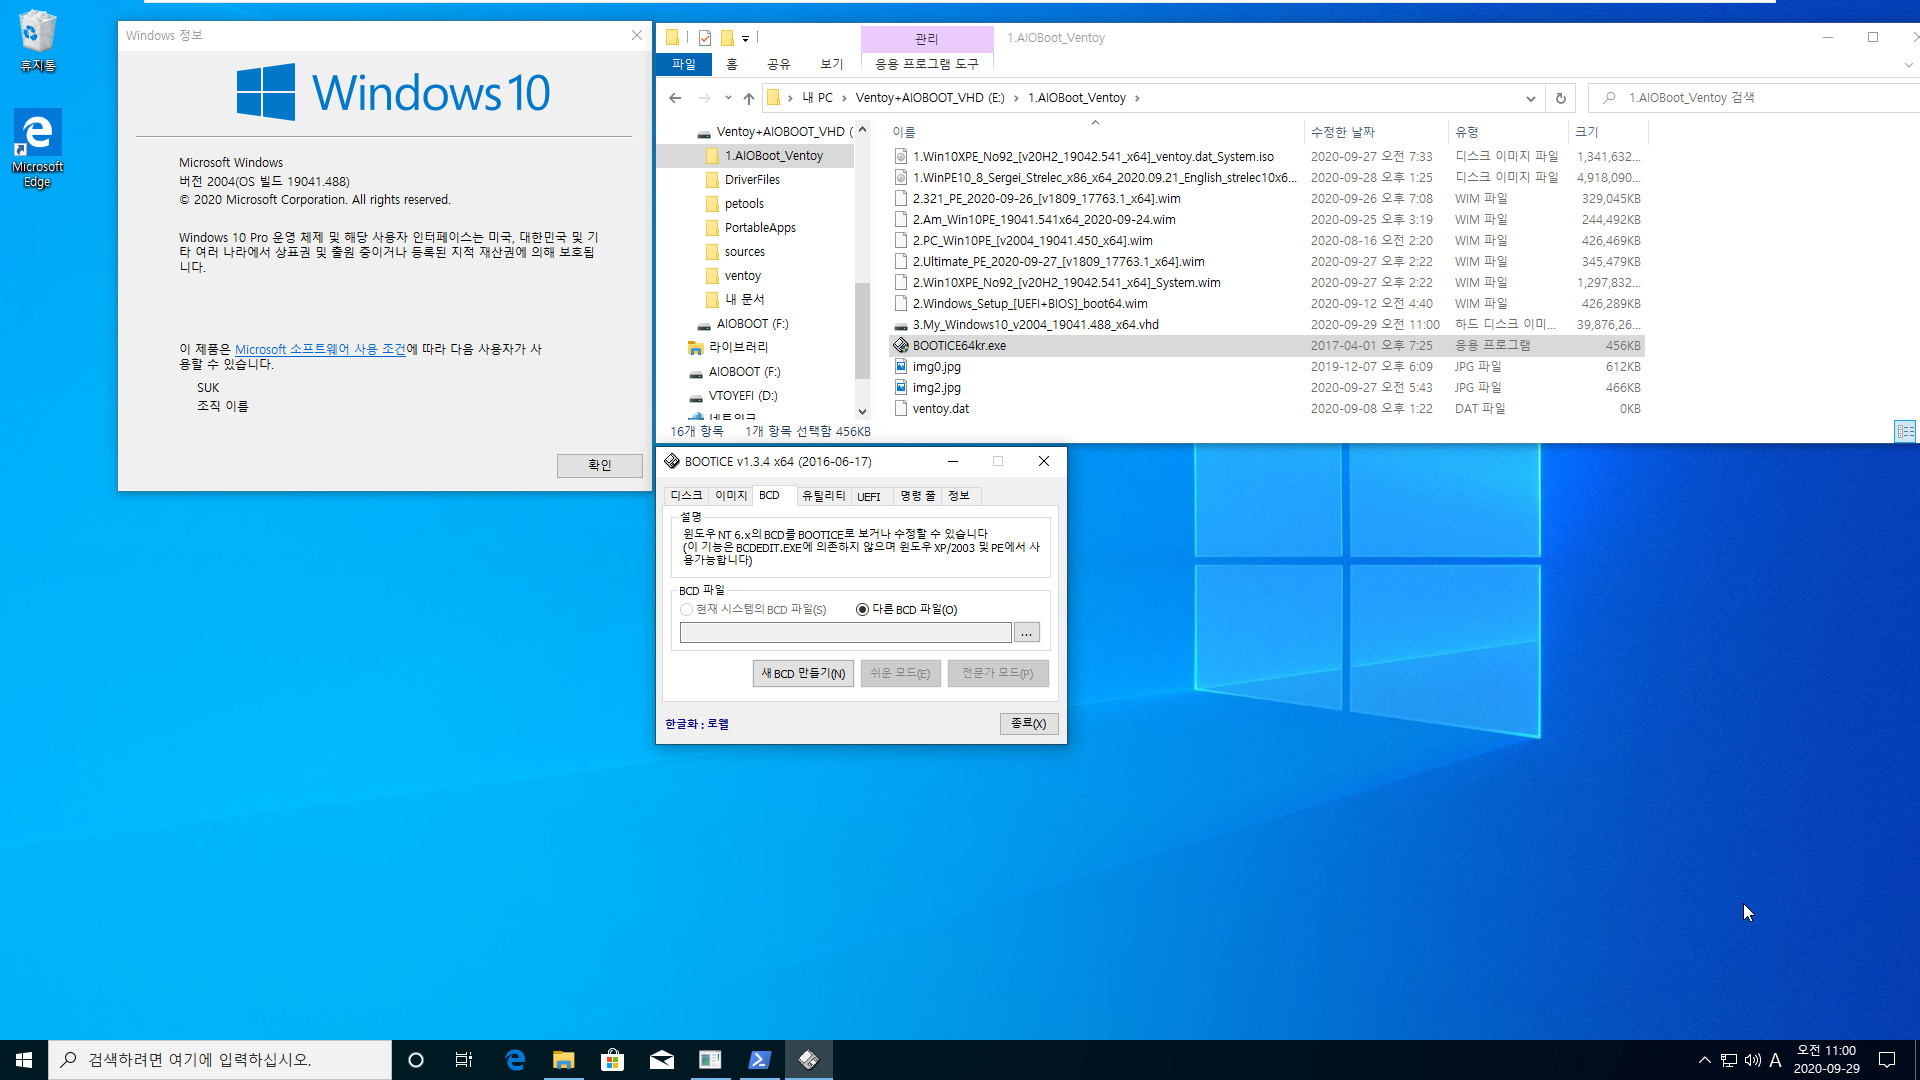Click BCD file browse (...) button

tap(1026, 632)
